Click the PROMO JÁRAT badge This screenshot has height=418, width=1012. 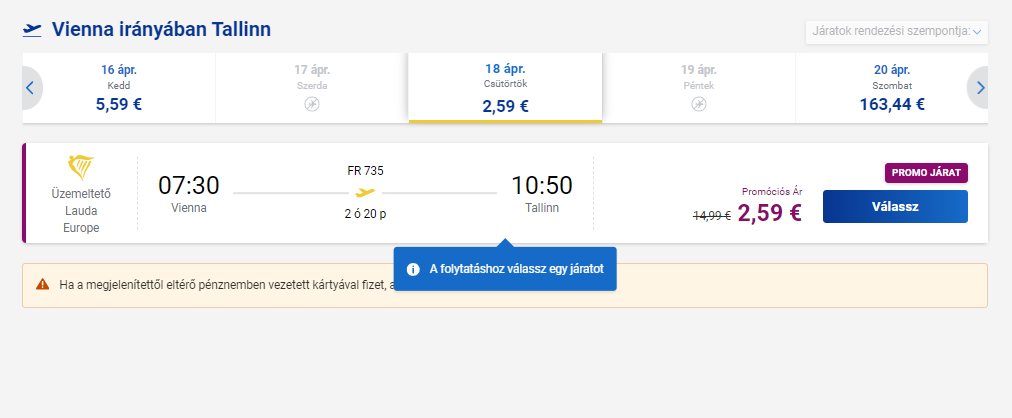pyautogui.click(x=926, y=173)
